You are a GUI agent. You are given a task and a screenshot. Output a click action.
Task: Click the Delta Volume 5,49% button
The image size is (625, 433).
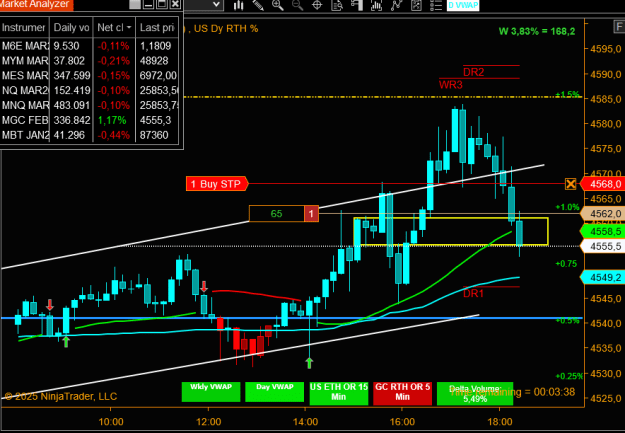pyautogui.click(x=475, y=394)
